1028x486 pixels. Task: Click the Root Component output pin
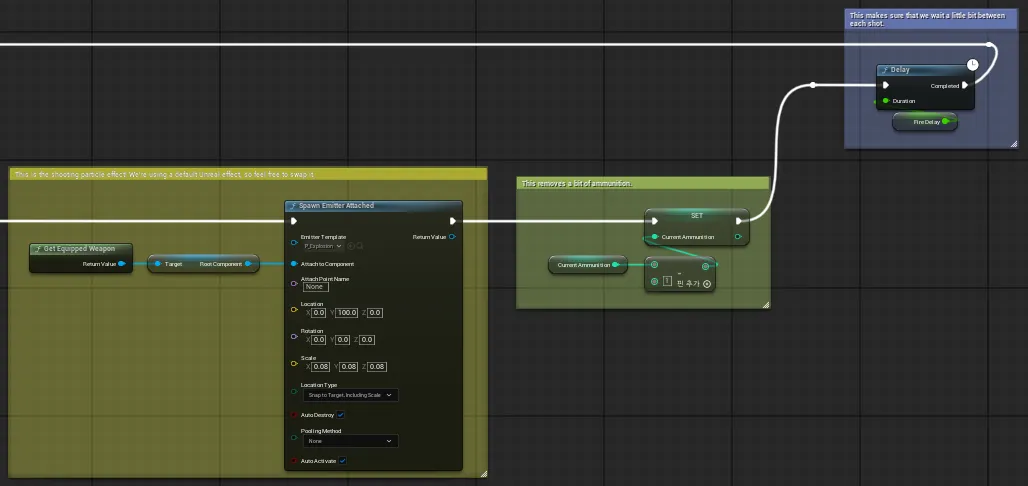pos(248,264)
